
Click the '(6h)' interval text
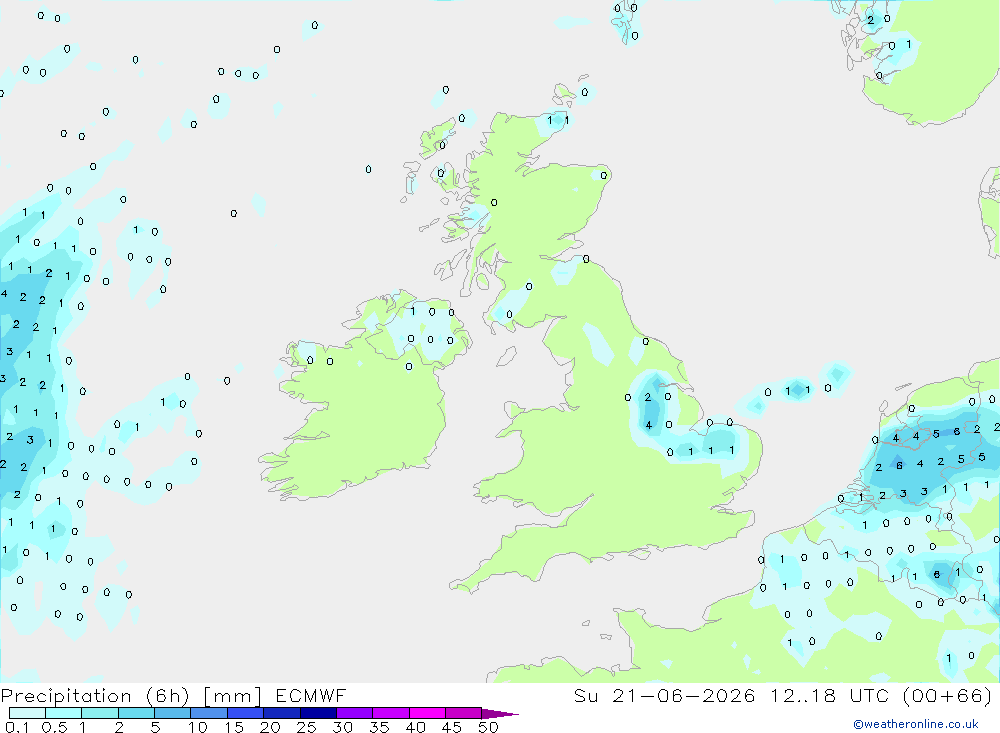pyautogui.click(x=168, y=696)
